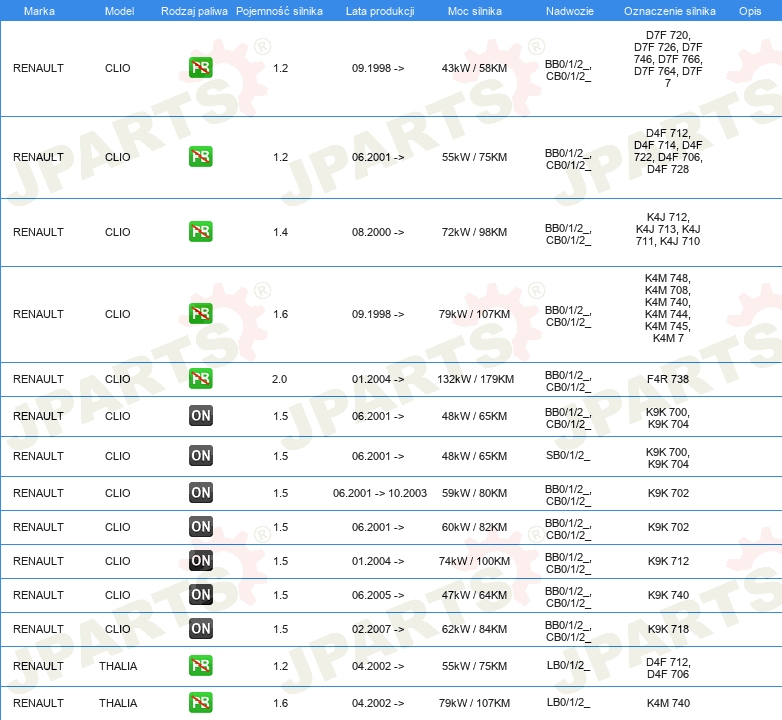The image size is (782, 720).
Task: Click the diesel ON icon in the SB0/1/2_ row
Action: pos(201,456)
